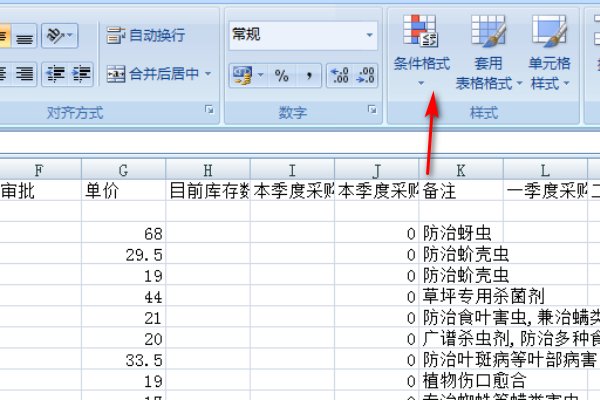Click the cell reading 防治蚜虫

[461, 233]
